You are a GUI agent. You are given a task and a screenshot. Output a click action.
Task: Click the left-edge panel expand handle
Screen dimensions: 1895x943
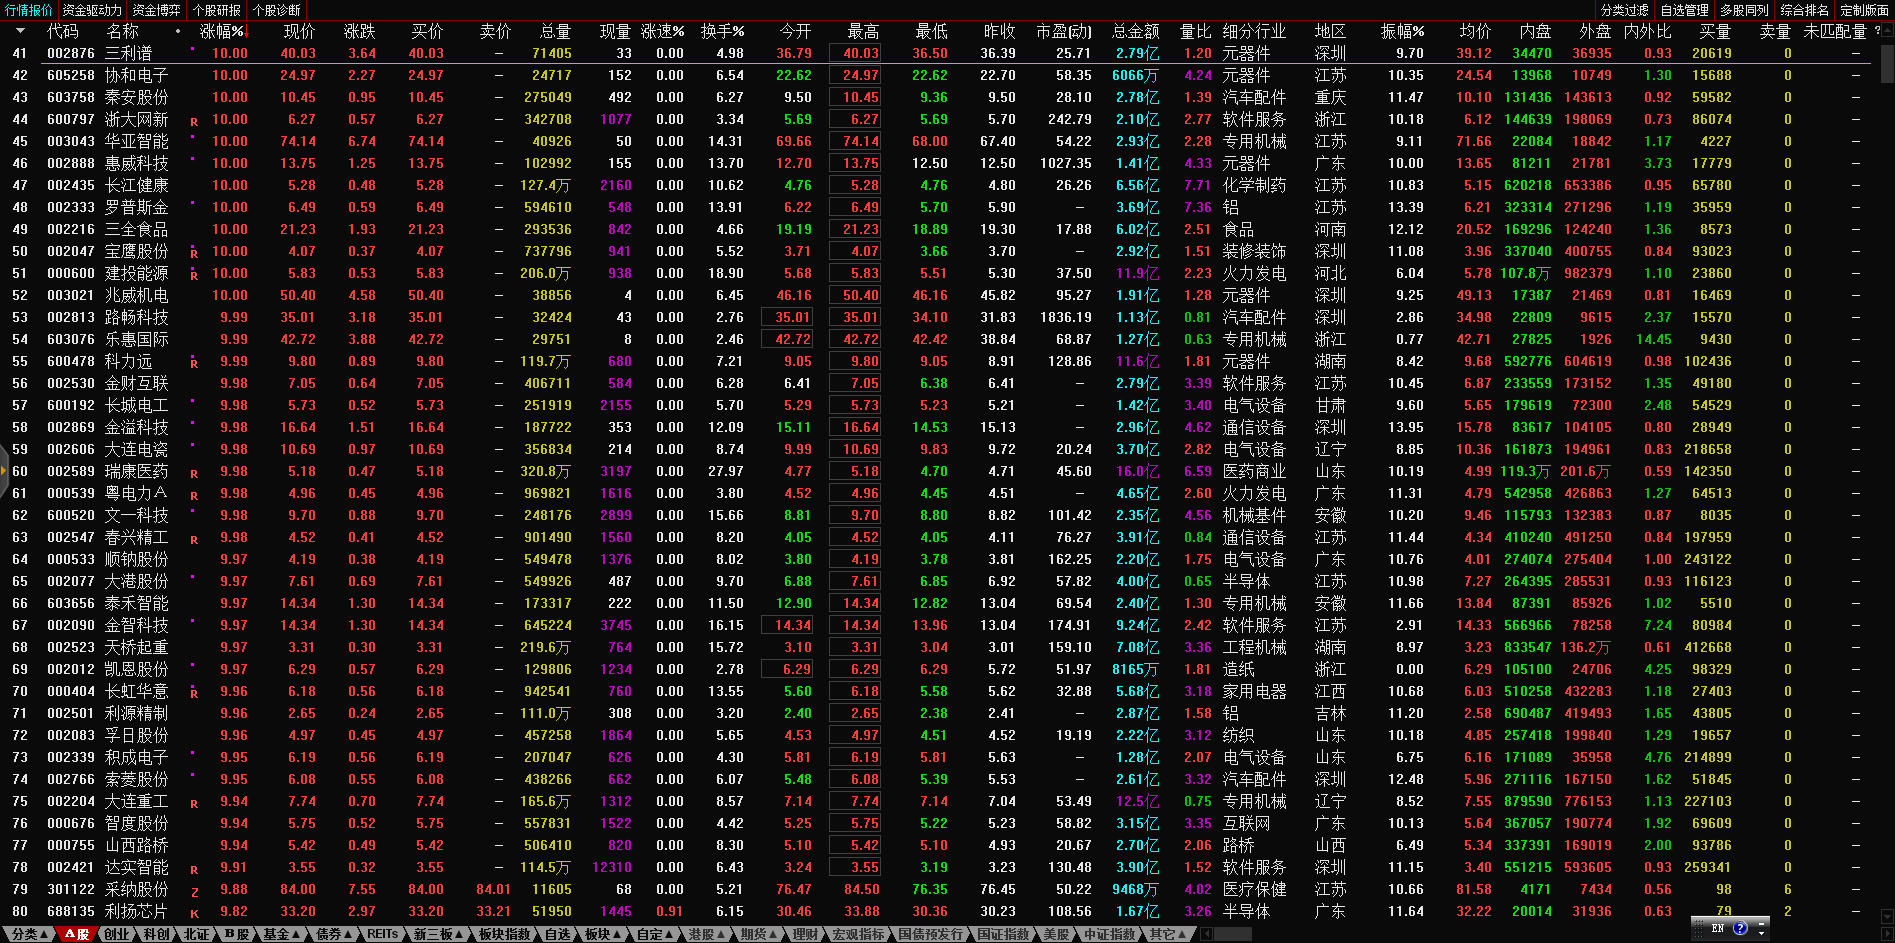click(x=4, y=471)
